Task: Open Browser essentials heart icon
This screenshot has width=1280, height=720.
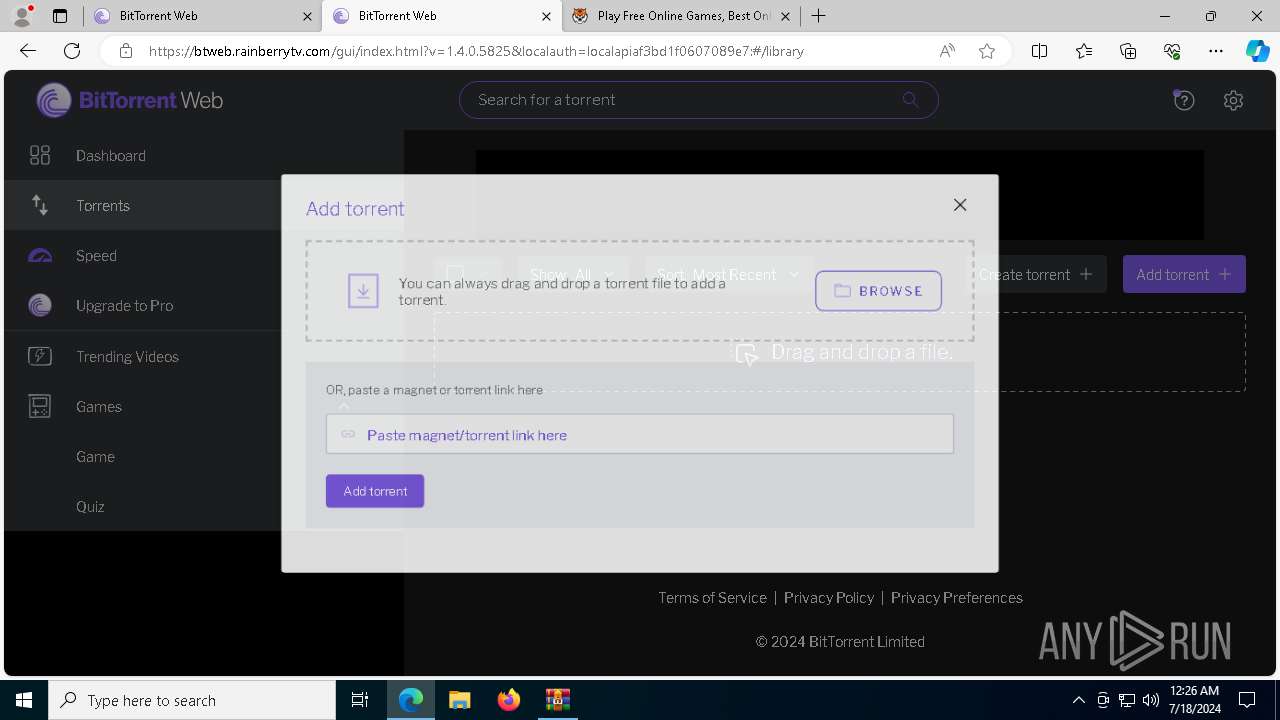Action: tap(1172, 51)
